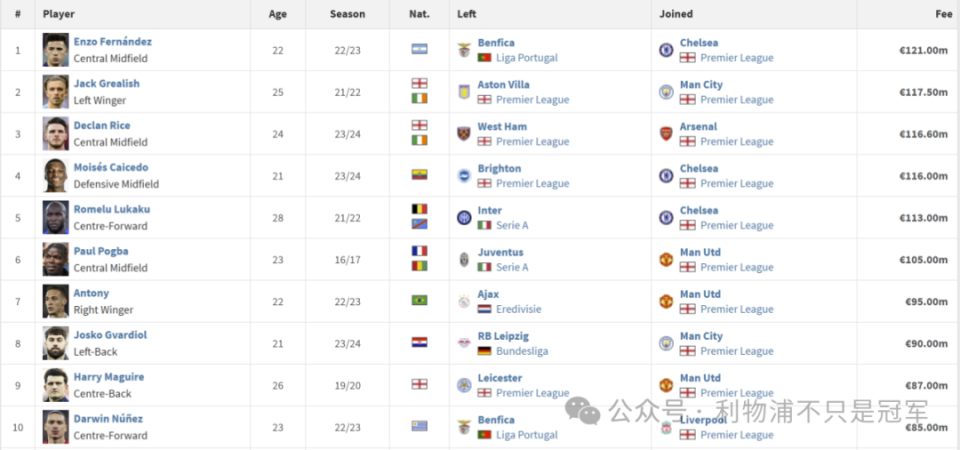
Task: Click the Brazil flag in Antony's row
Action: coord(419,301)
